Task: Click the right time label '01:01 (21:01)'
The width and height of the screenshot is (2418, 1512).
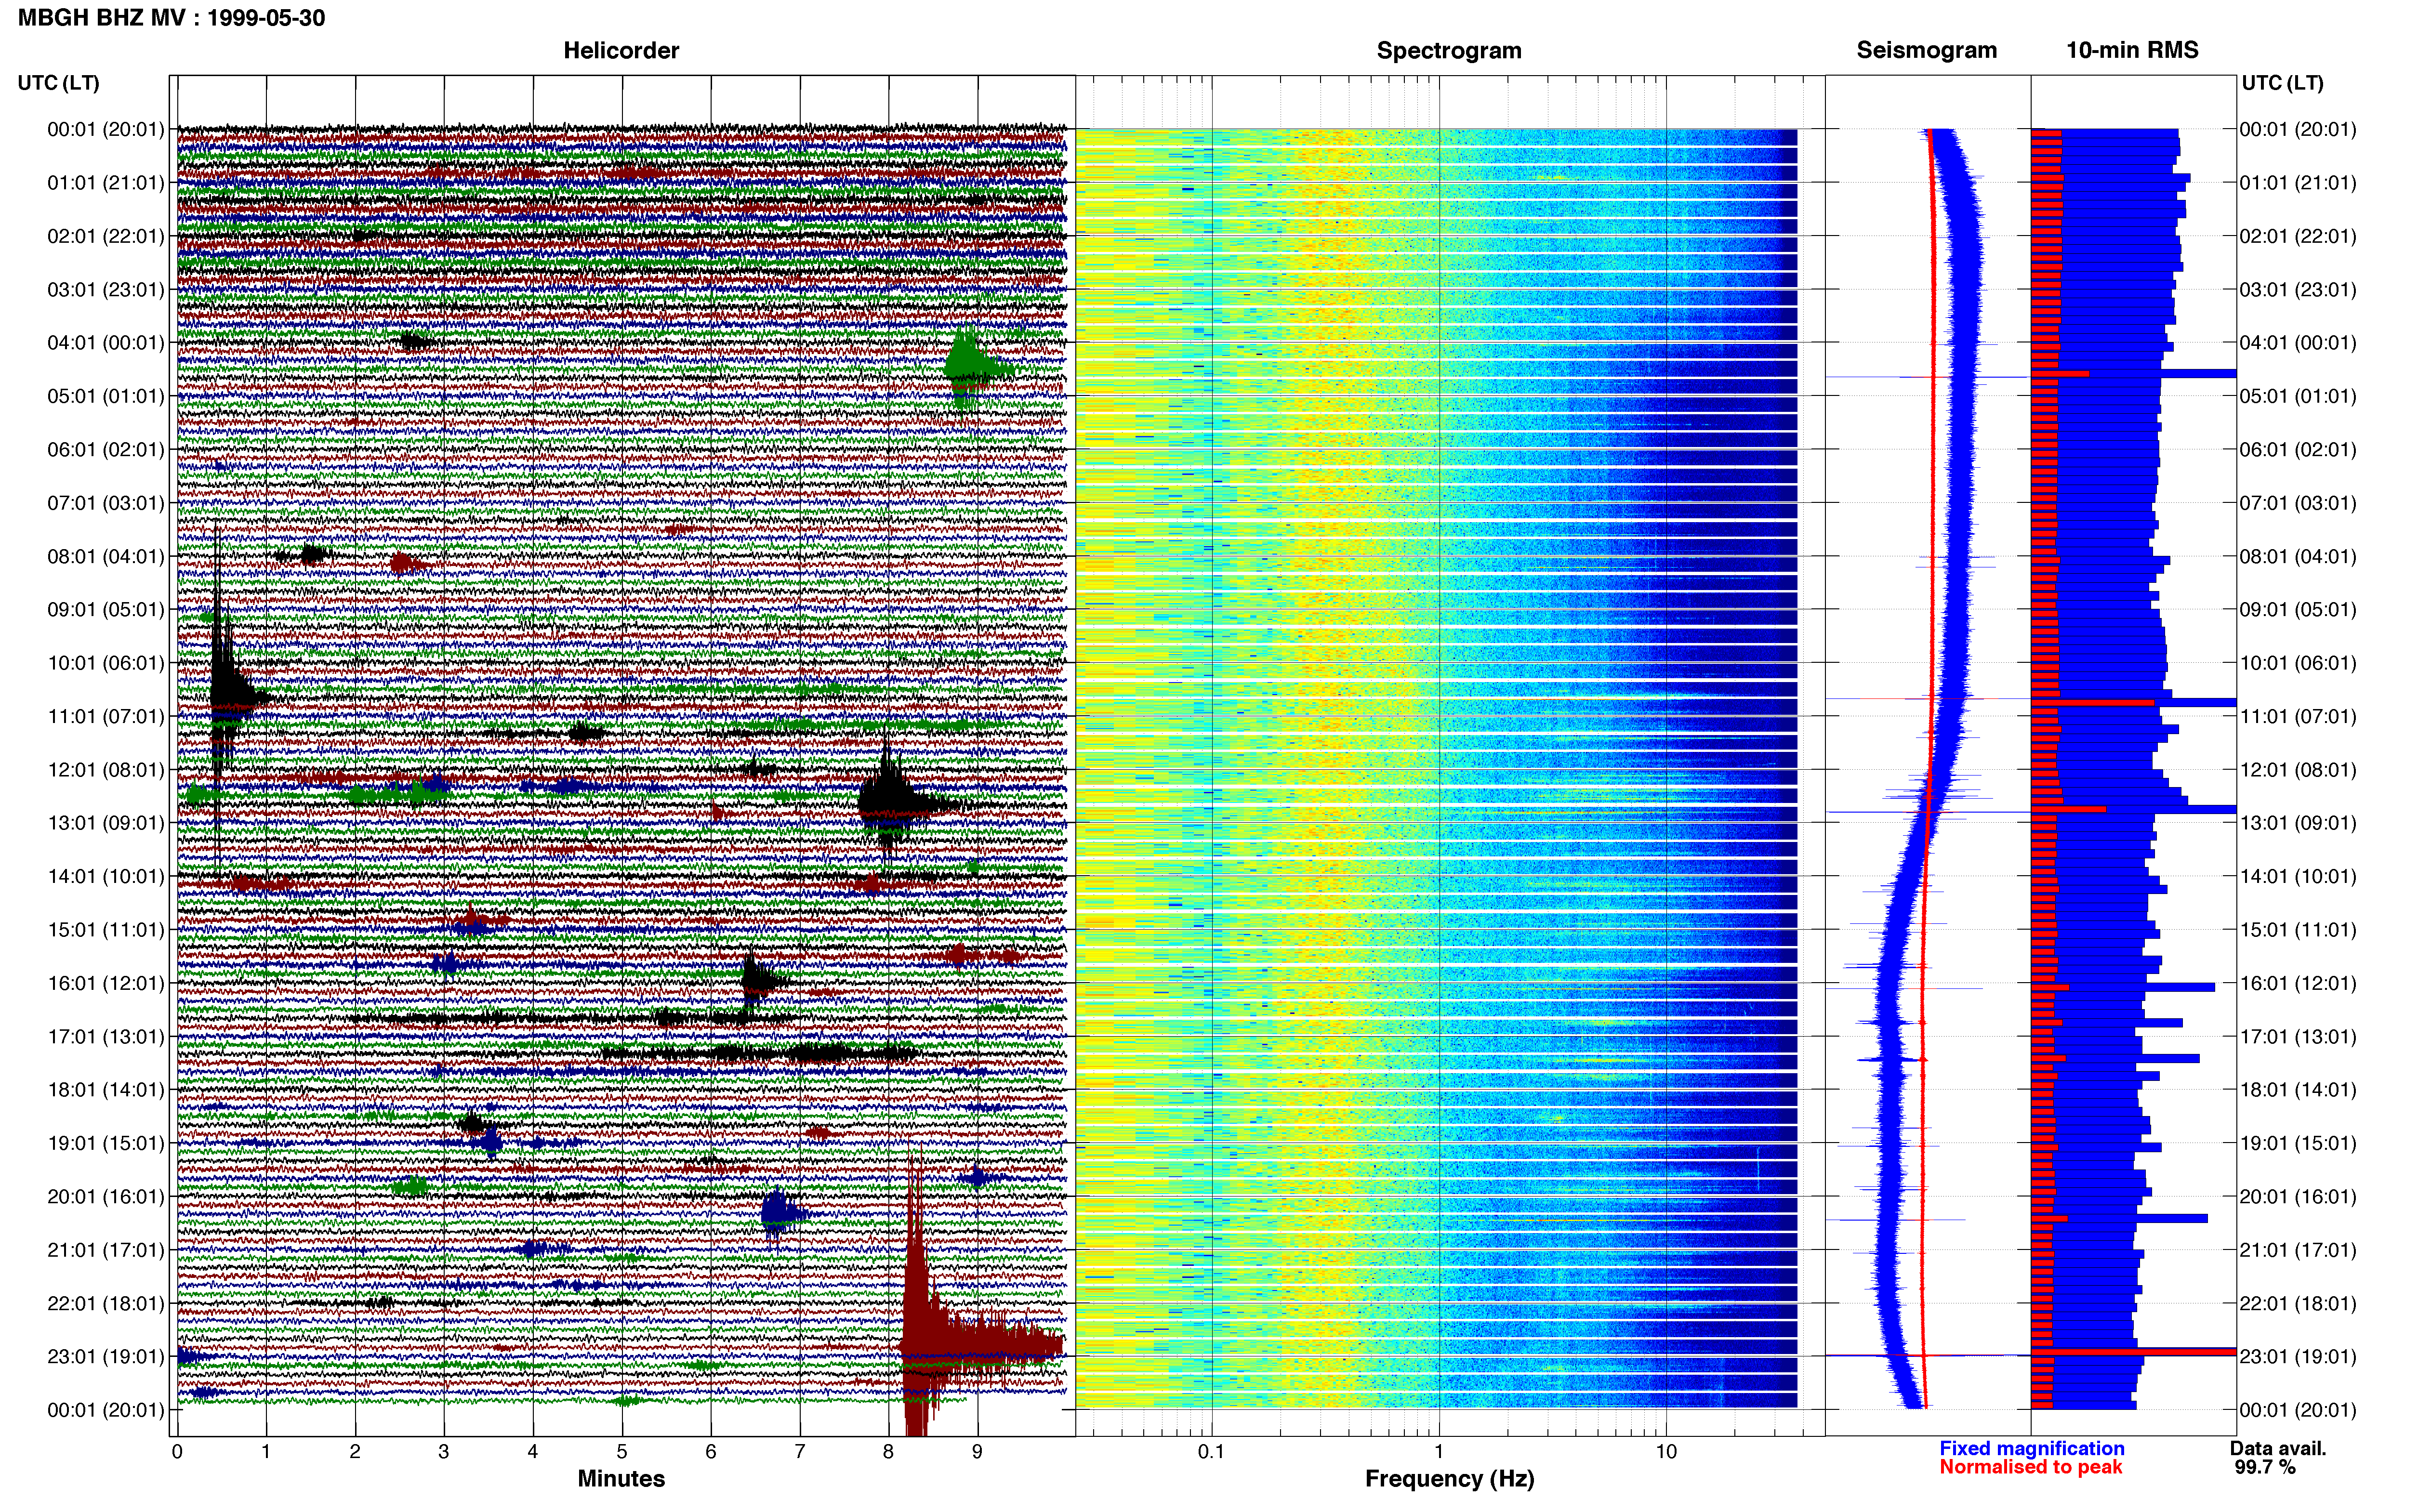Action: [x=2298, y=183]
